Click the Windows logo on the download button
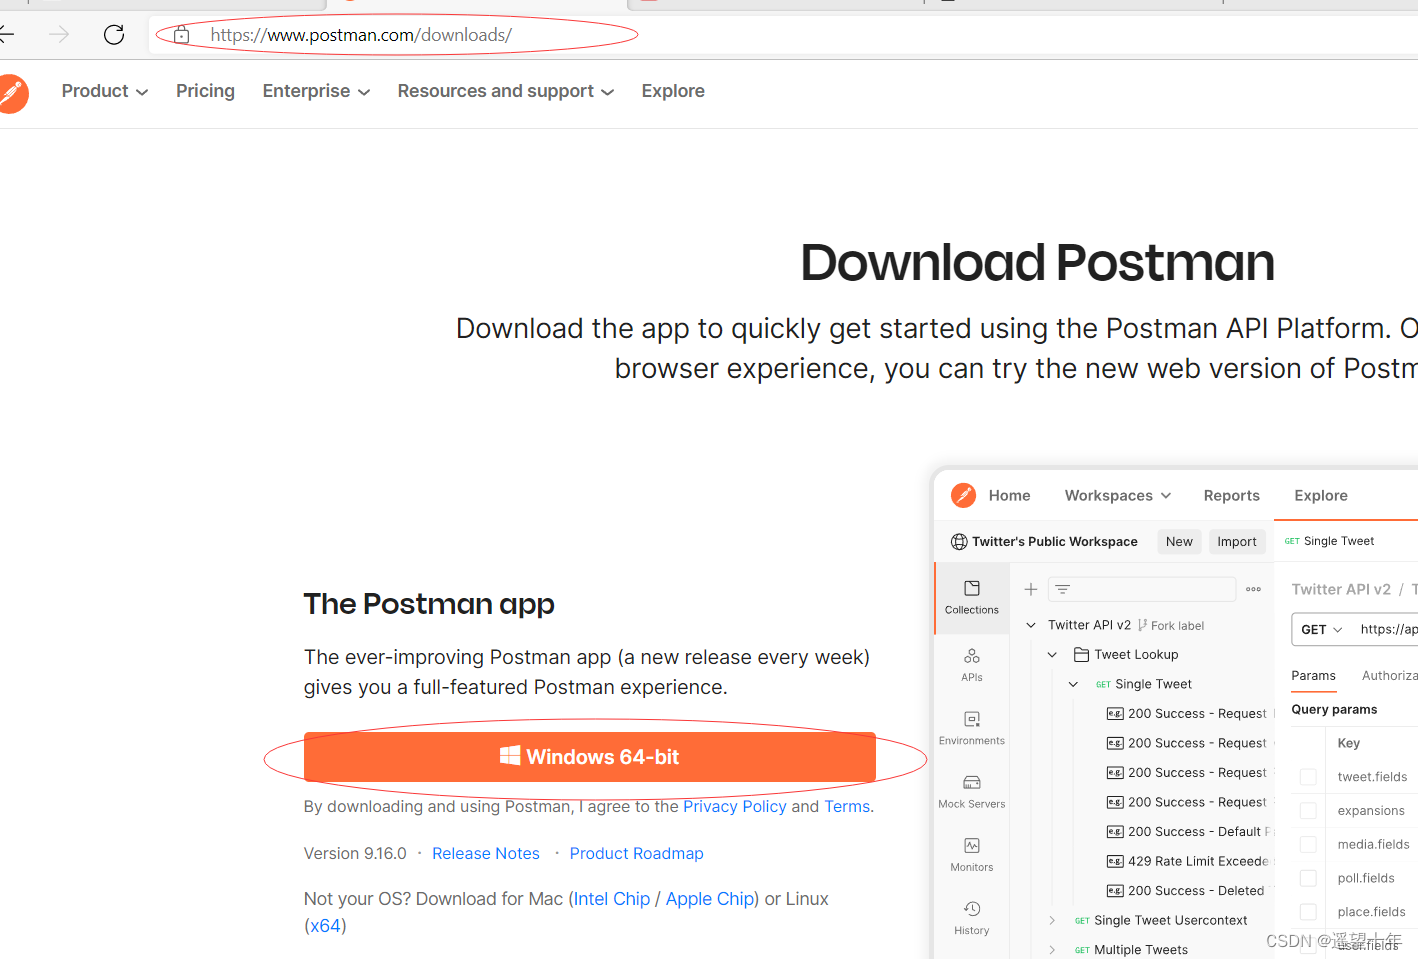 coord(510,756)
